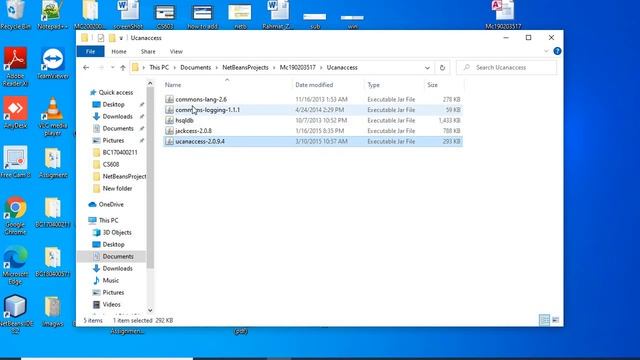Screen dimensions: 640x360
Task: Click navigation pane scrollbar up arrow
Action: (x=150, y=83)
